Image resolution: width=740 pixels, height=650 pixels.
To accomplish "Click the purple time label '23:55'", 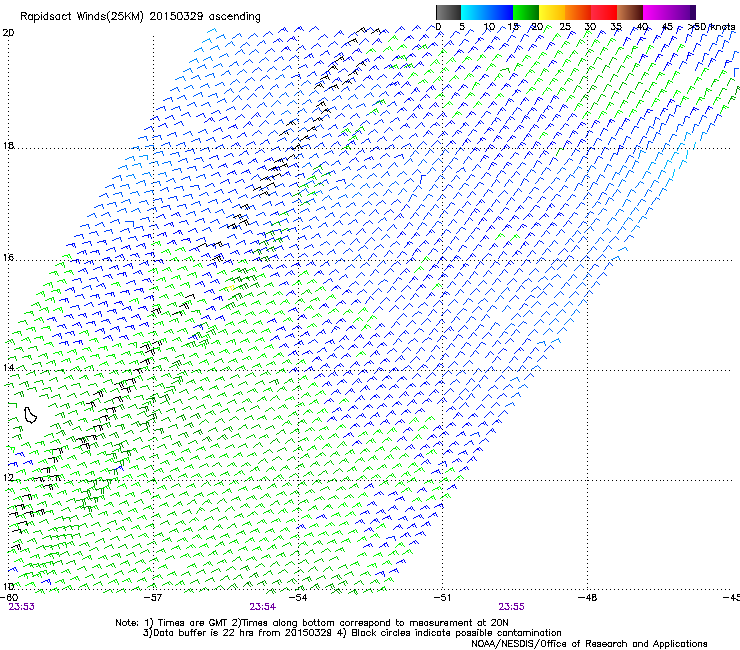I will [512, 607].
